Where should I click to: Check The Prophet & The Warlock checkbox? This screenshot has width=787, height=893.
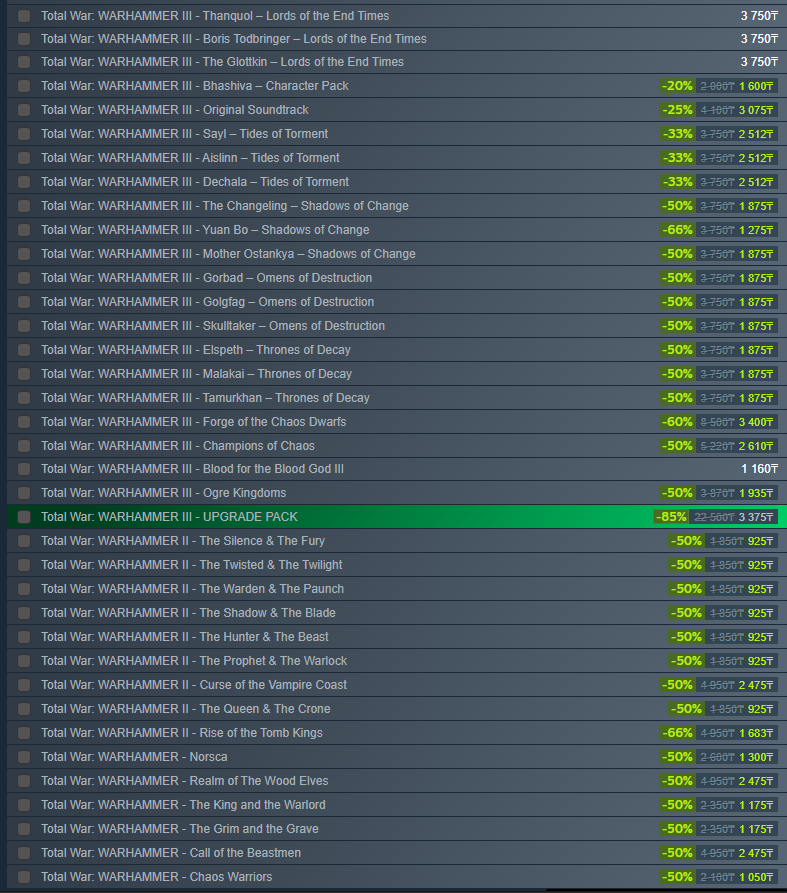click(x=24, y=661)
